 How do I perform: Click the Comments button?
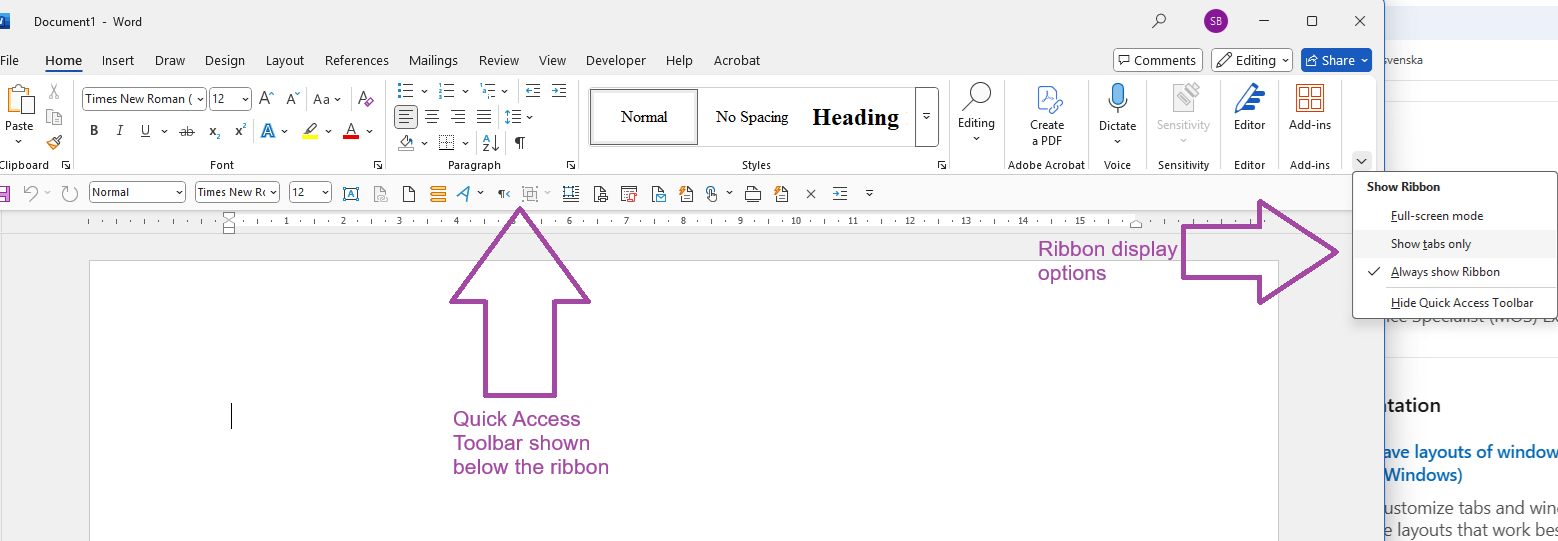(1158, 60)
